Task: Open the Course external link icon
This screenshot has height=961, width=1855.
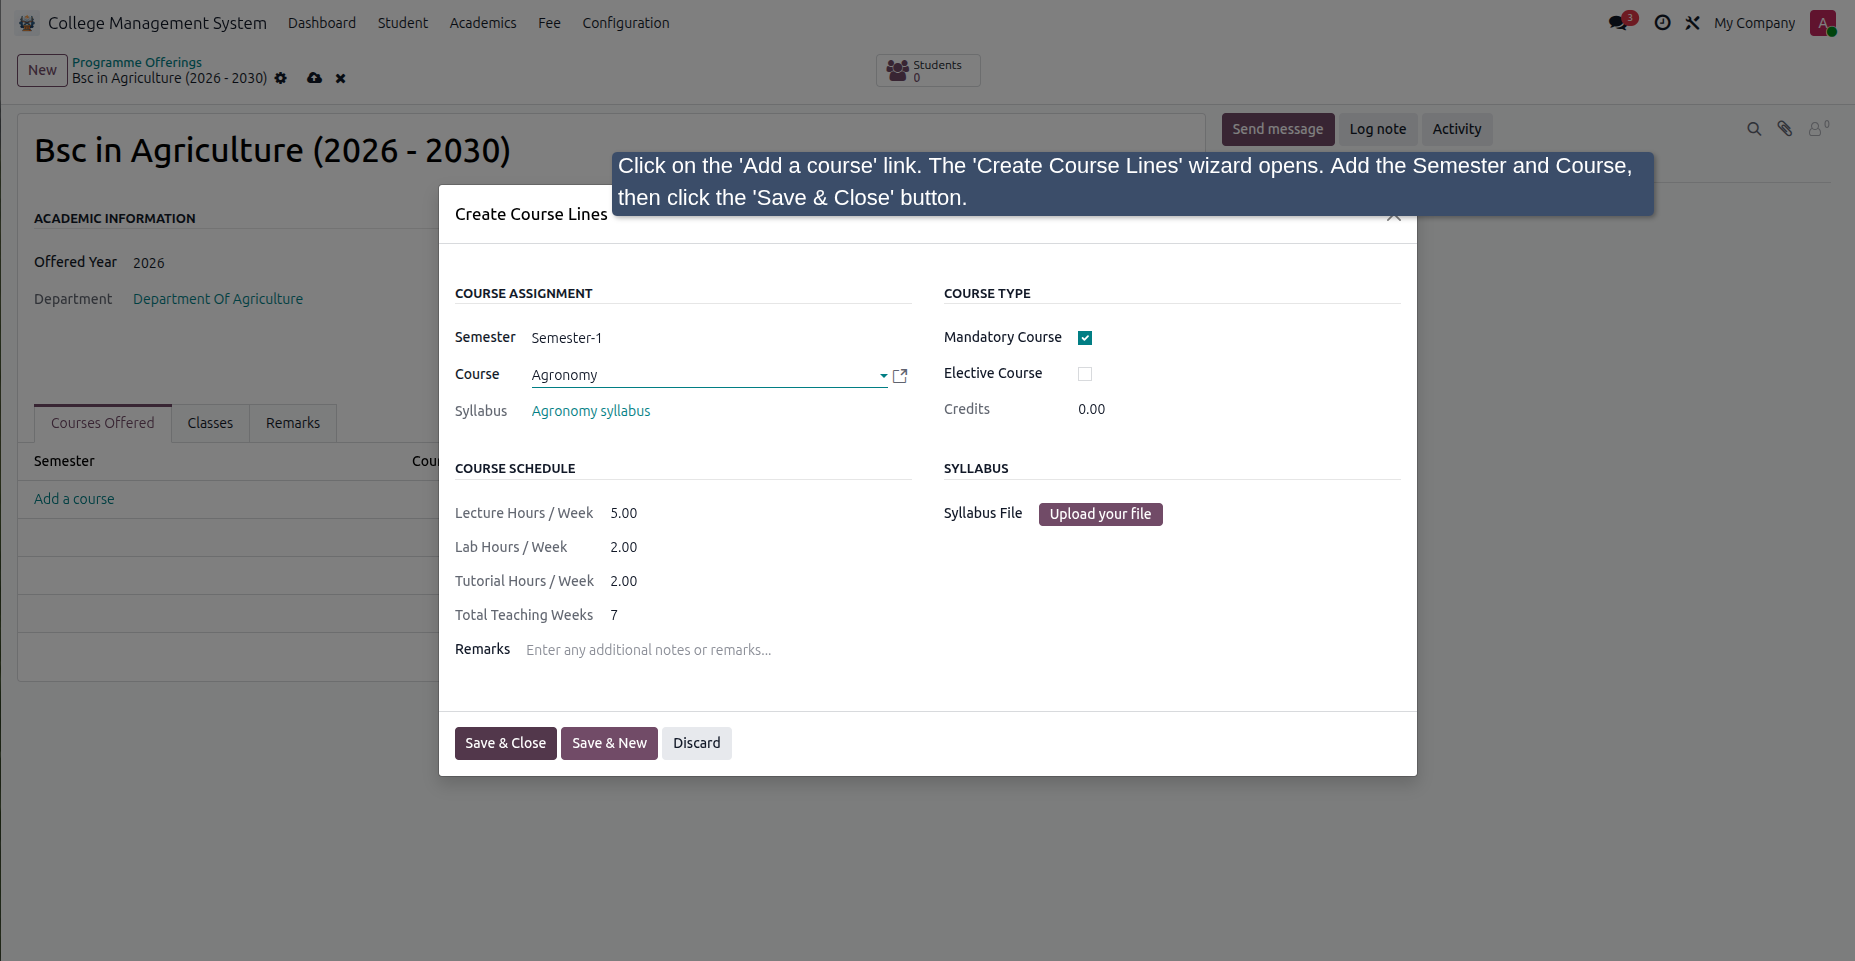Action: 900,376
